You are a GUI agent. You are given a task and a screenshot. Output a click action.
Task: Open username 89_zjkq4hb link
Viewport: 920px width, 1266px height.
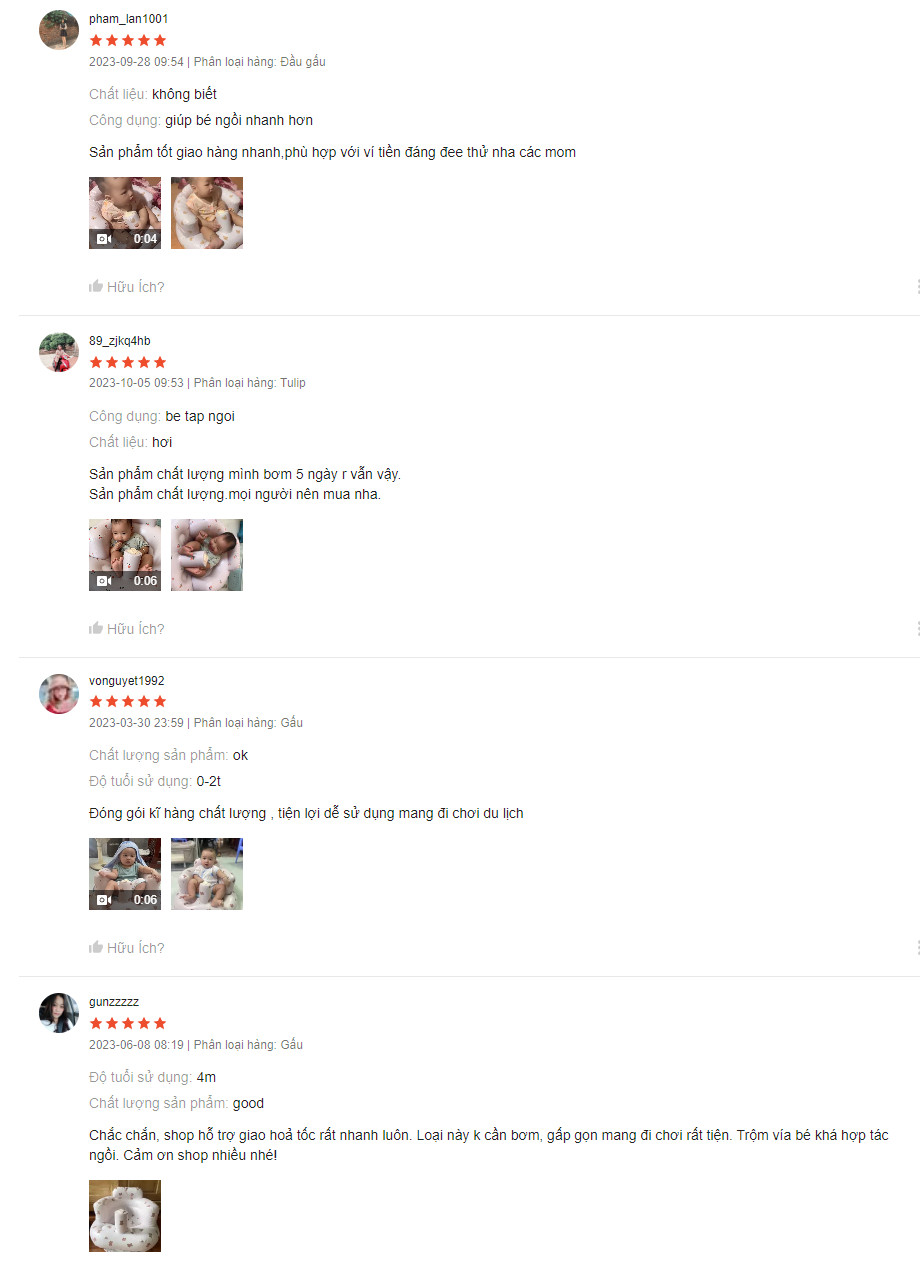point(120,341)
